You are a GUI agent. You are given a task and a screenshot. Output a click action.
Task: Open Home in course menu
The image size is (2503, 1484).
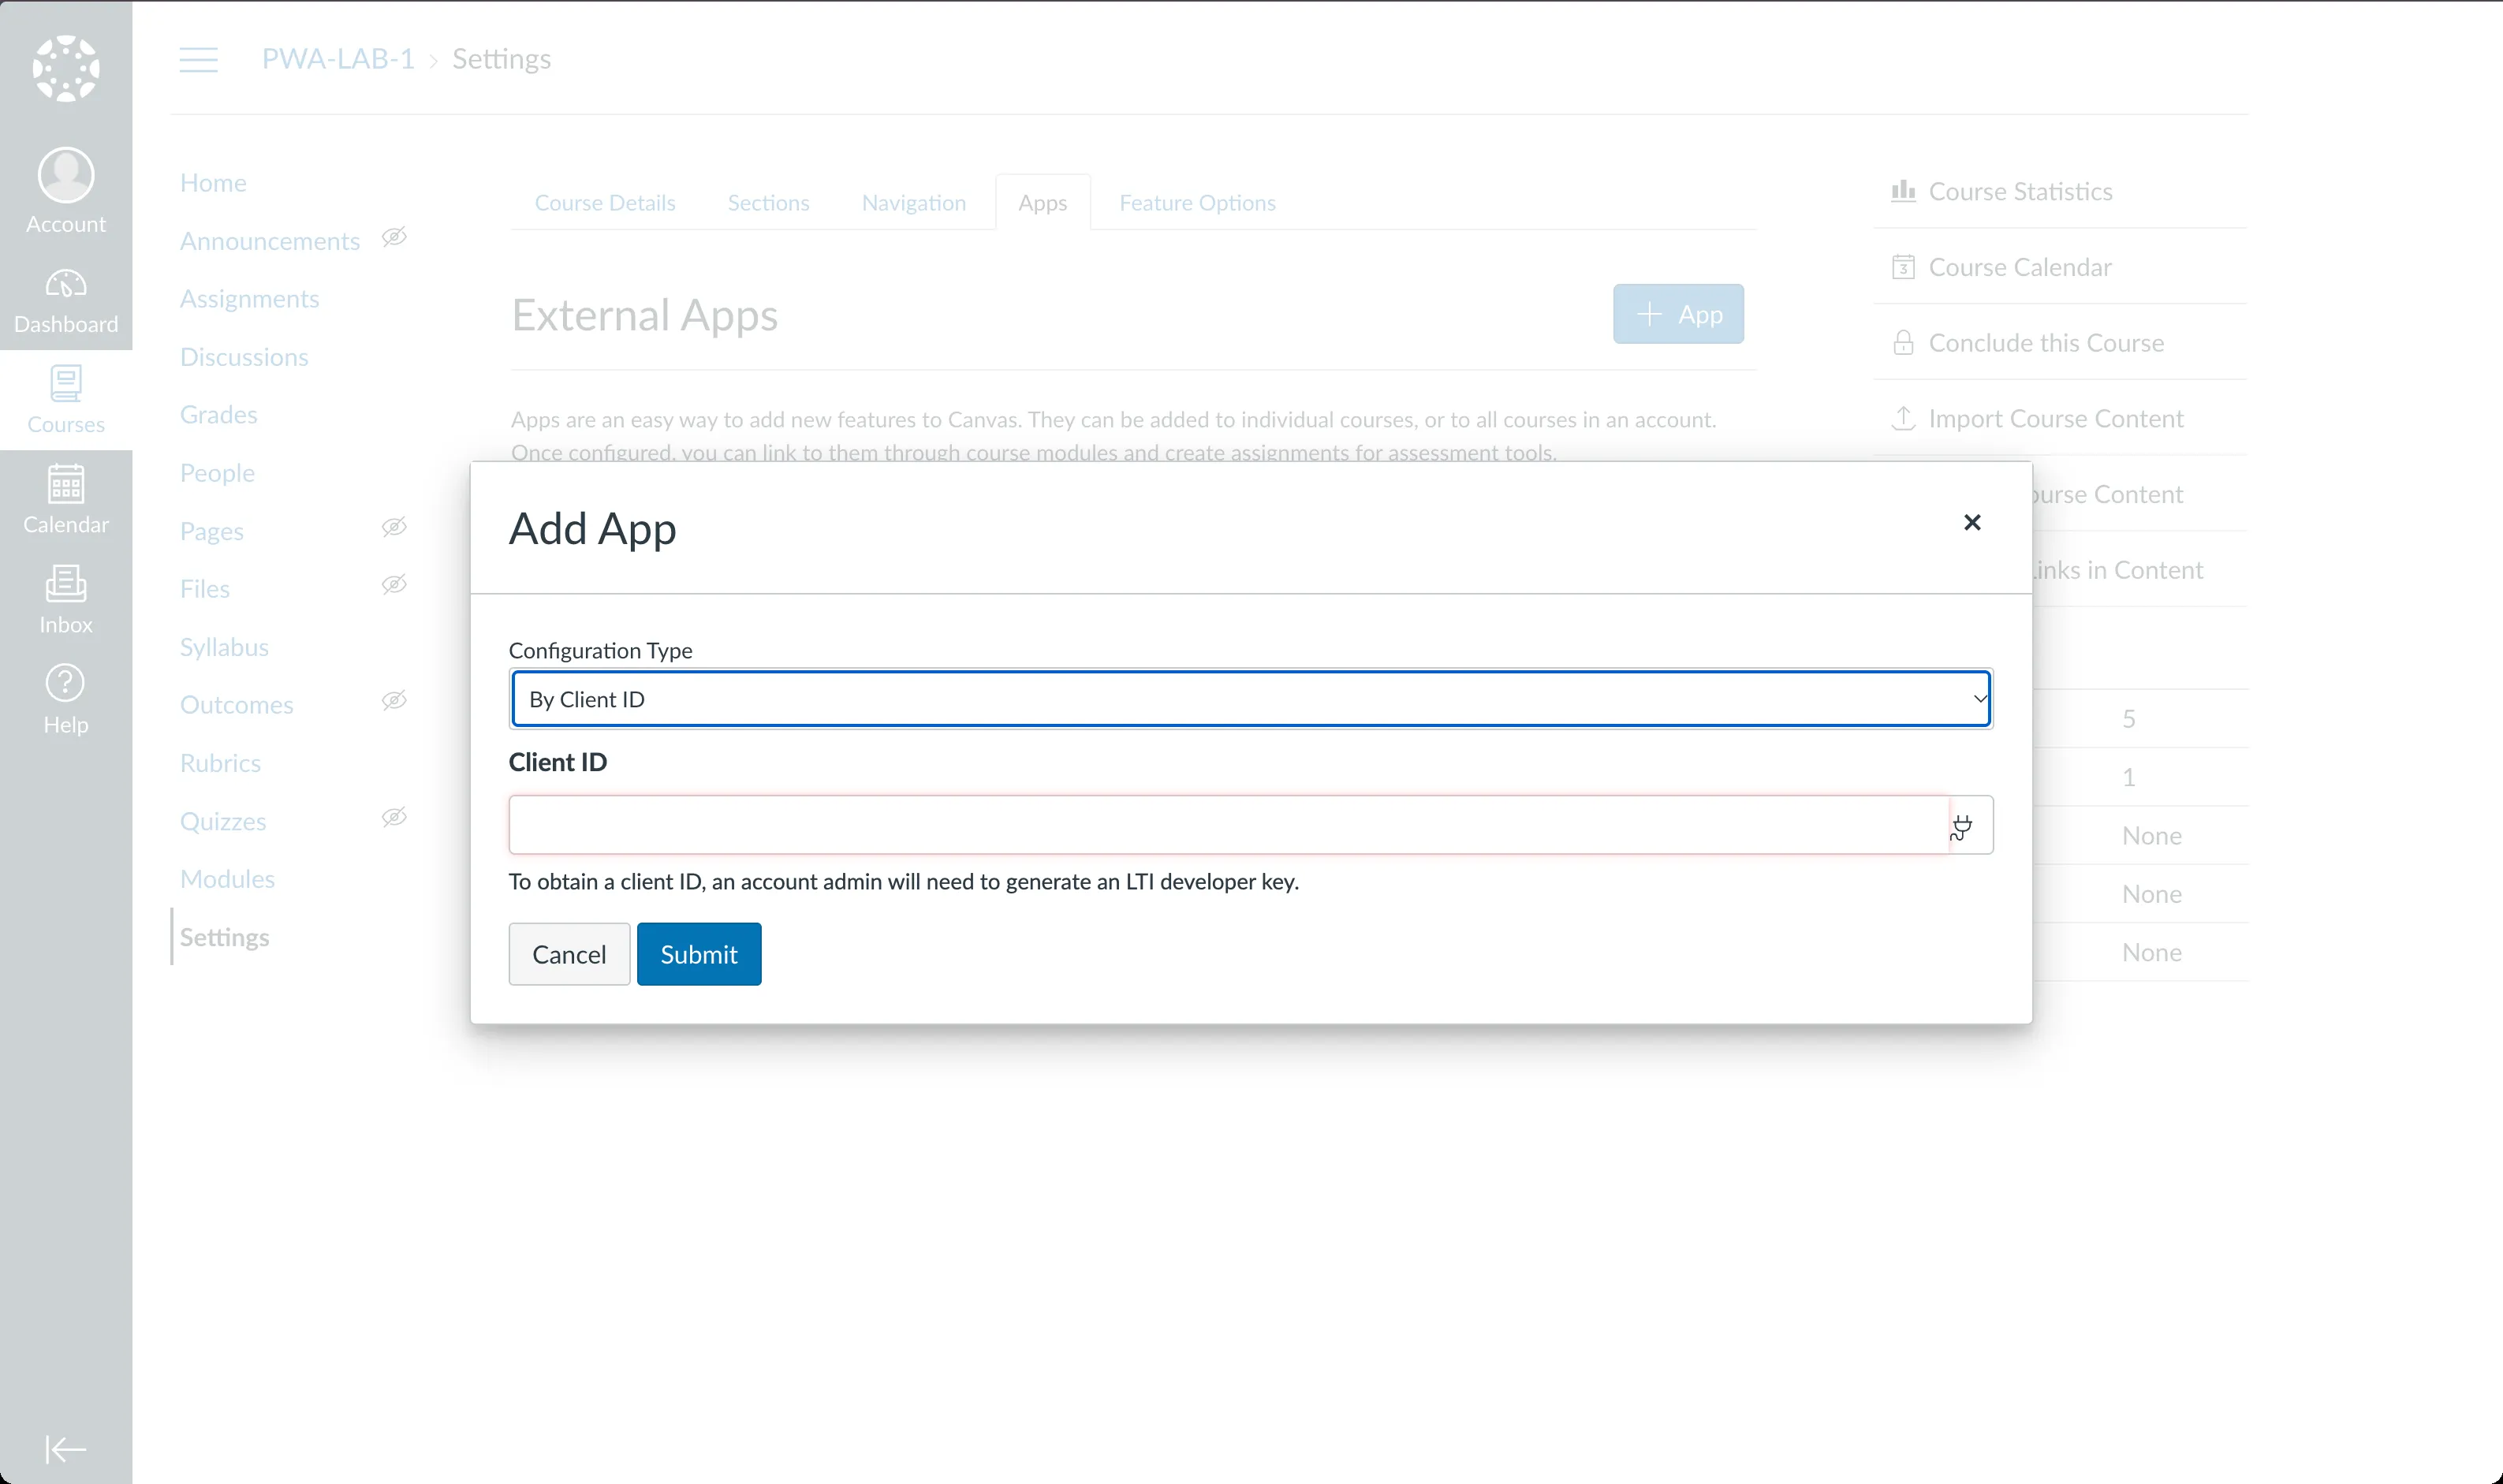pyautogui.click(x=213, y=183)
